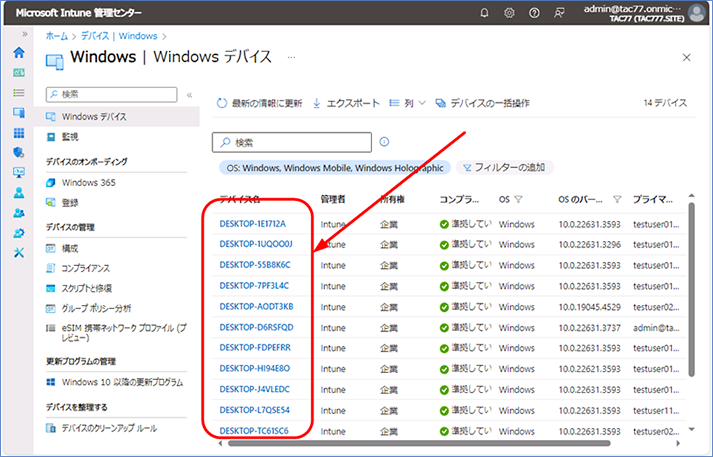Open Tenant administration icon in sidebar
Viewport: 713px width, 457px height.
(19, 233)
